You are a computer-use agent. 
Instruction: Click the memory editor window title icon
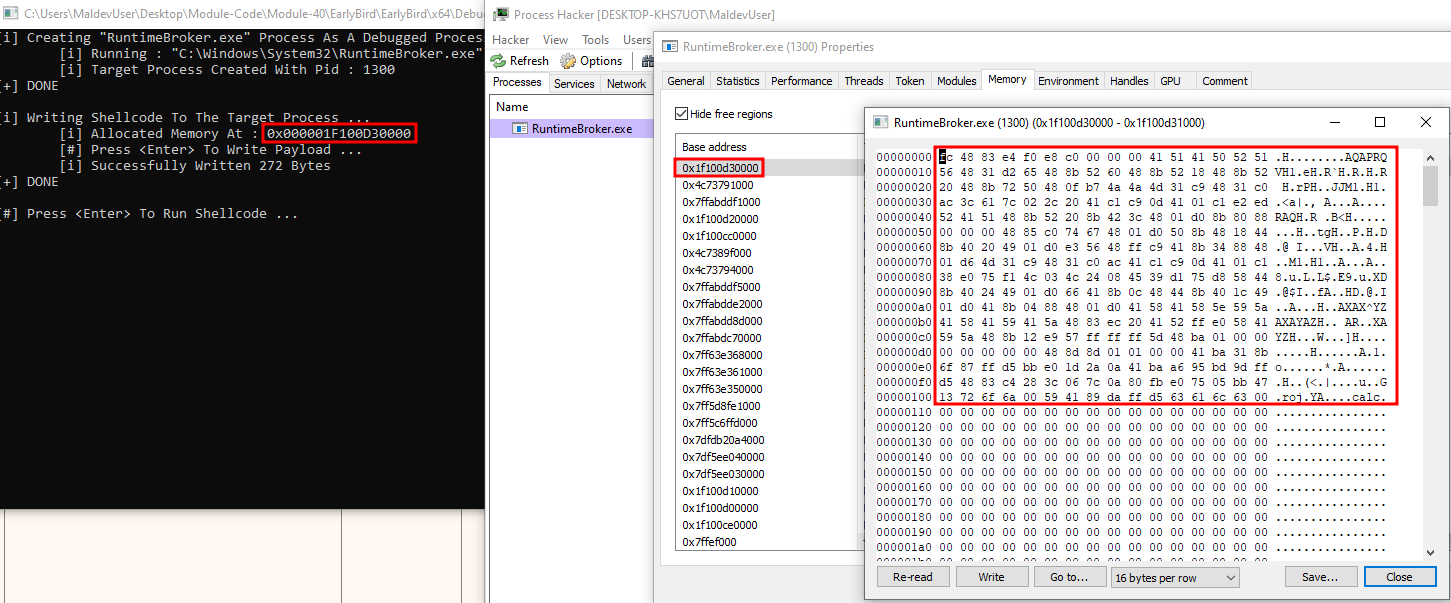click(x=881, y=122)
